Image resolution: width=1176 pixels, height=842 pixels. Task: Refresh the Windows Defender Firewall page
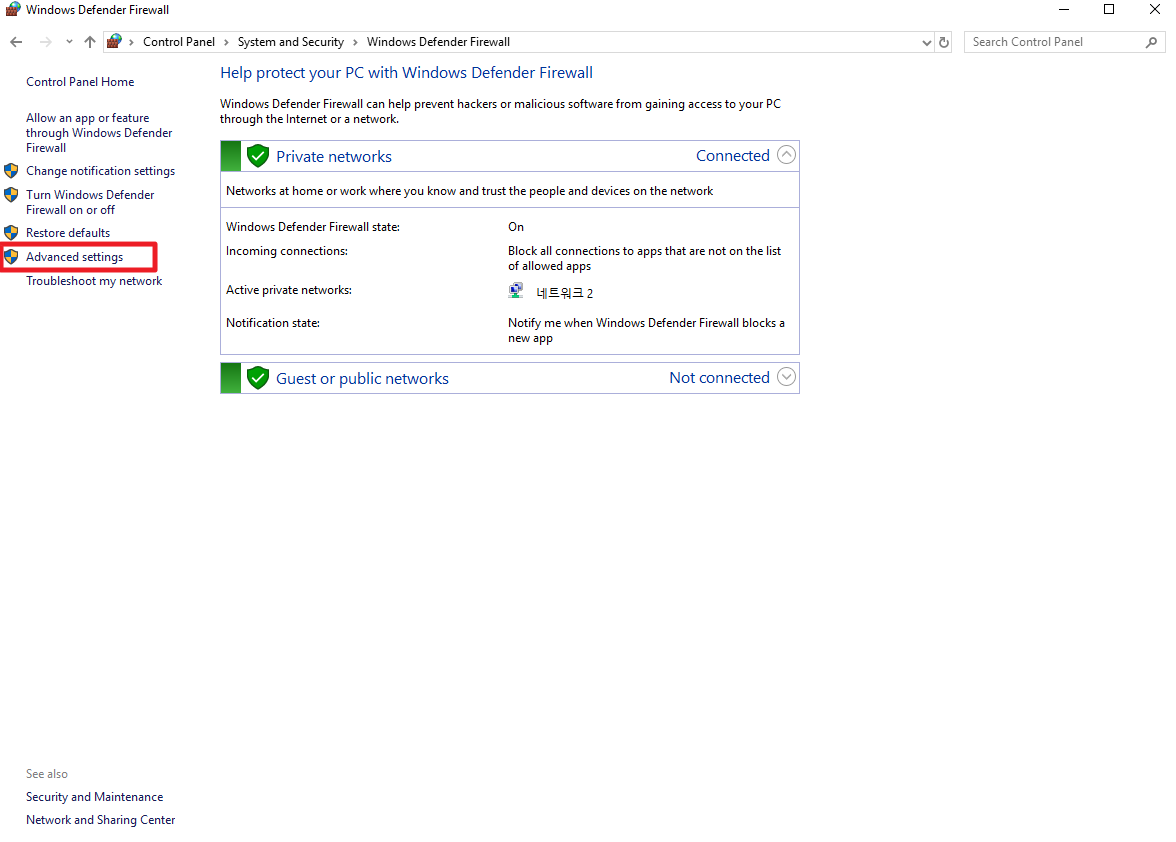[x=944, y=42]
